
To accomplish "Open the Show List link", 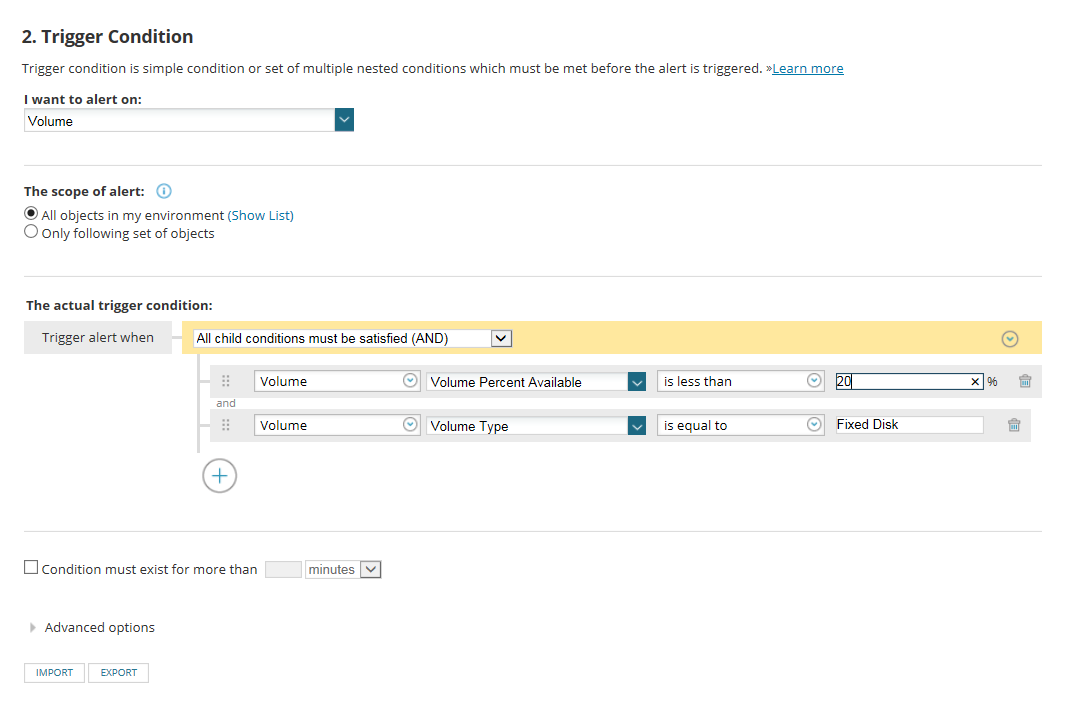I will coord(261,215).
